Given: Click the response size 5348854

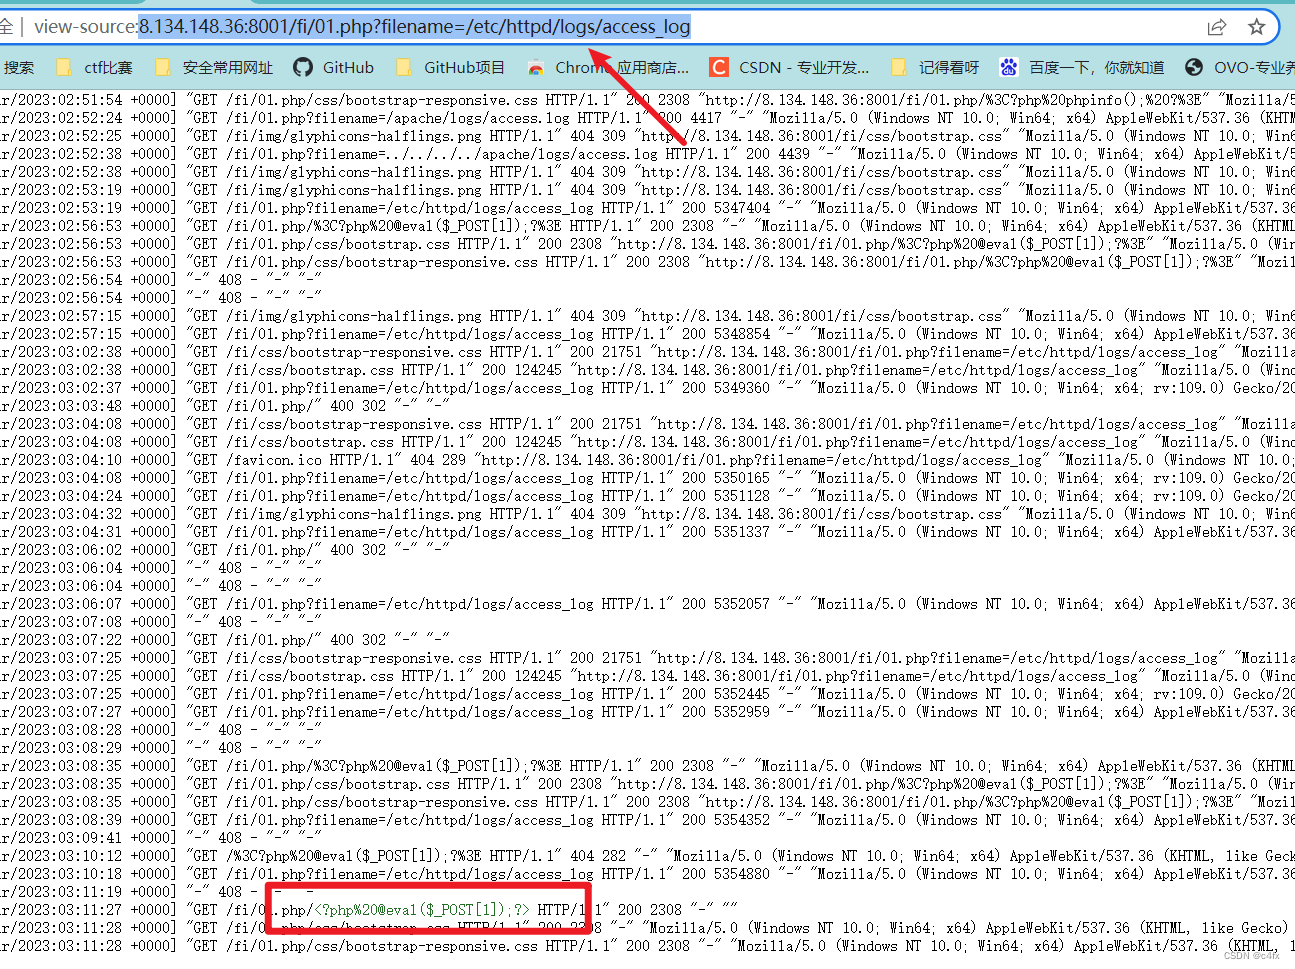Looking at the screenshot, I should 742,334.
